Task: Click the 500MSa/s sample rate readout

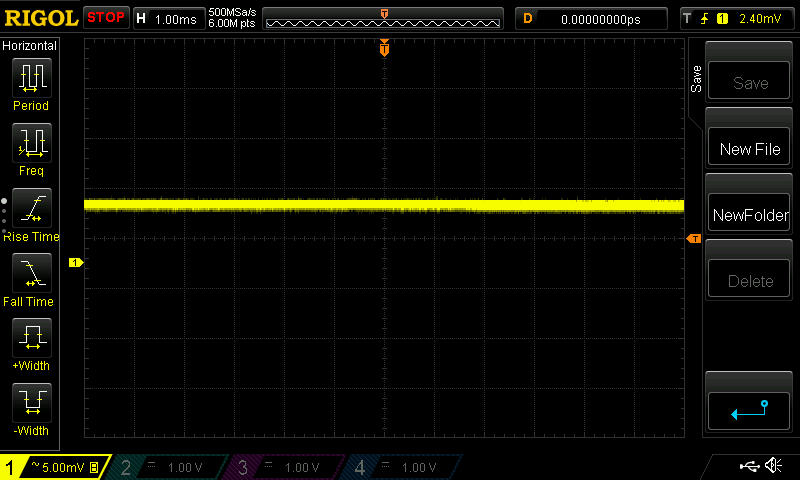Action: tap(232, 13)
